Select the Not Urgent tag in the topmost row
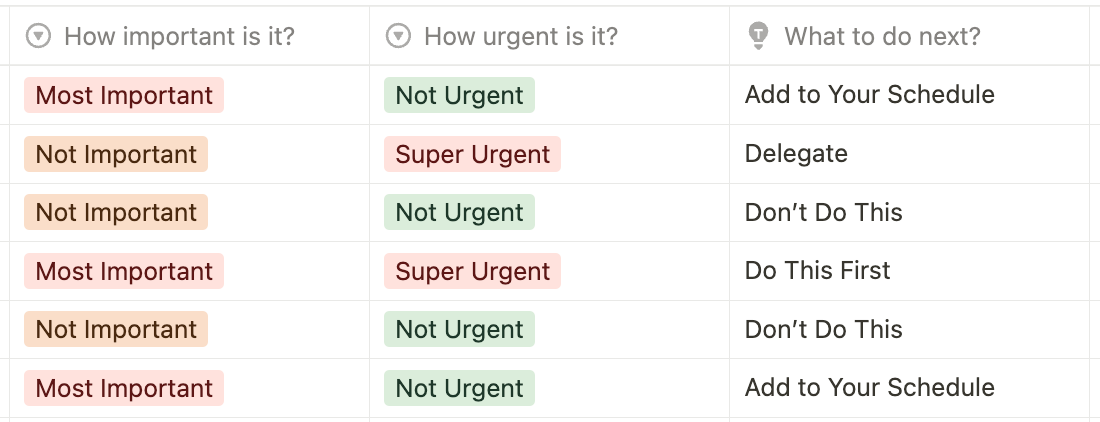This screenshot has width=1100, height=422. tap(460, 95)
